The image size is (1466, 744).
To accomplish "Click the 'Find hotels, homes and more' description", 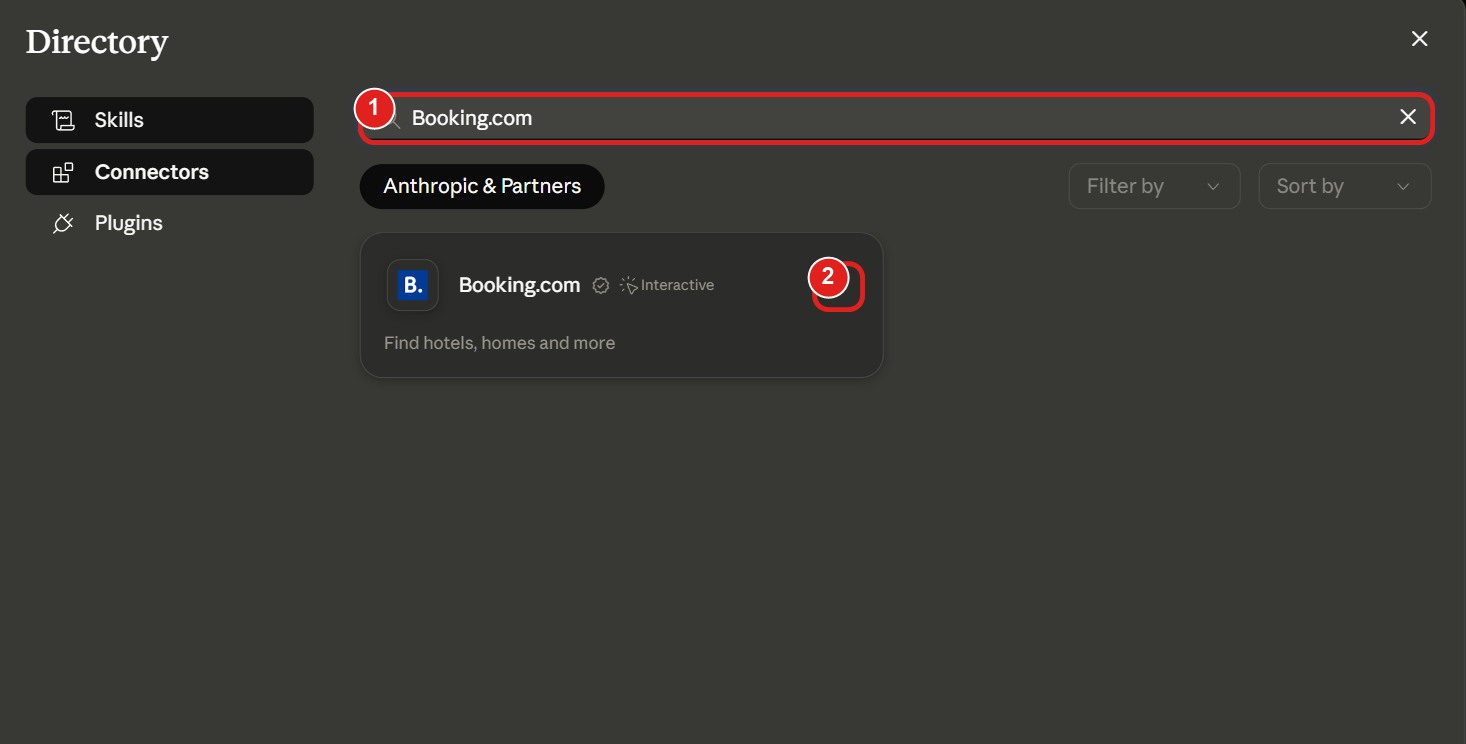I will click(499, 343).
